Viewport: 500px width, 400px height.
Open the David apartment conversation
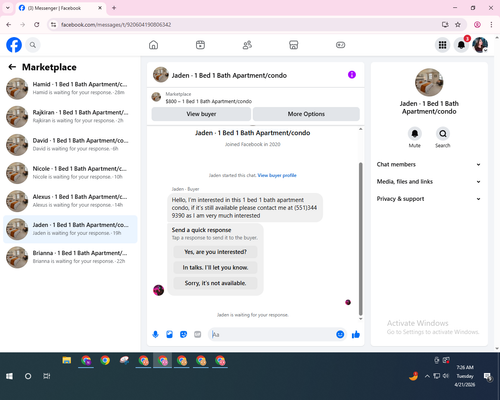click(70, 145)
